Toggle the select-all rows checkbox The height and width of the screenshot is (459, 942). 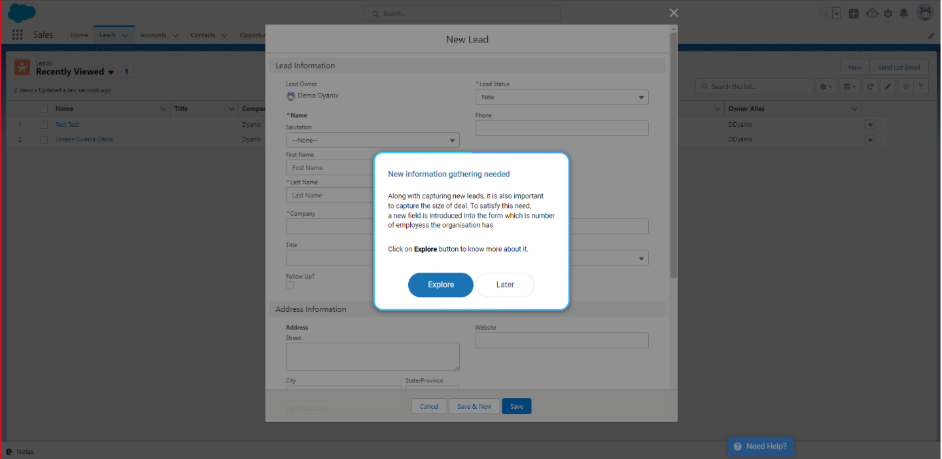click(43, 109)
